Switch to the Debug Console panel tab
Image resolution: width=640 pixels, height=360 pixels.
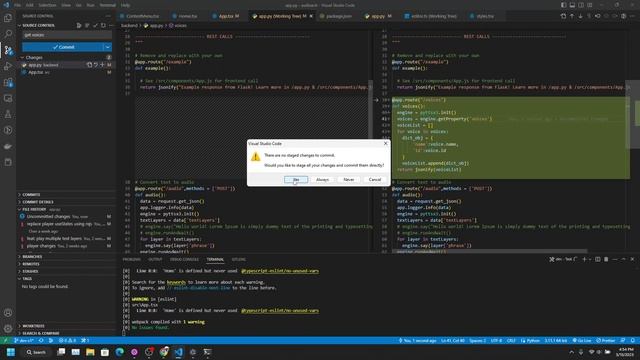point(184,260)
